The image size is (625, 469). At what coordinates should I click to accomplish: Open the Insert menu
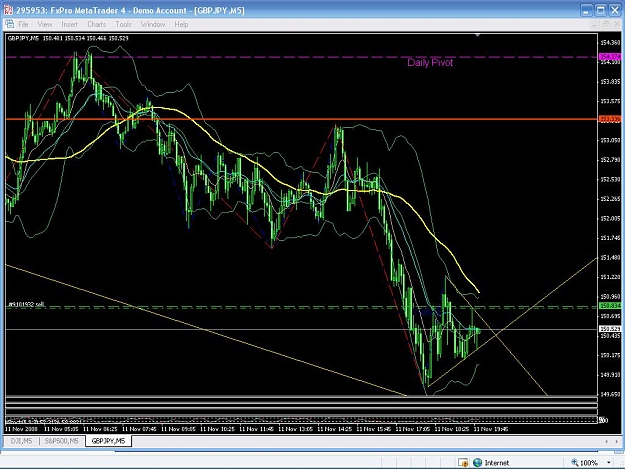click(x=69, y=24)
